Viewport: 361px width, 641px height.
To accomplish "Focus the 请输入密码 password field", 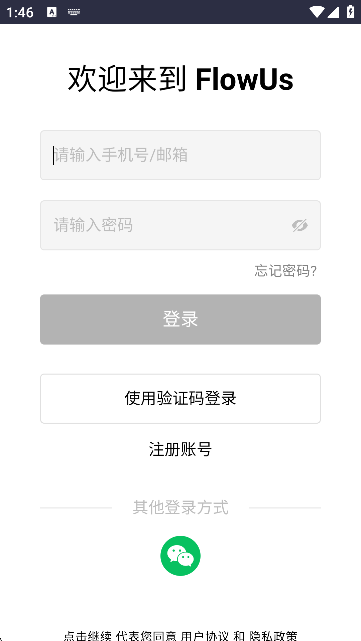I will click(x=180, y=225).
